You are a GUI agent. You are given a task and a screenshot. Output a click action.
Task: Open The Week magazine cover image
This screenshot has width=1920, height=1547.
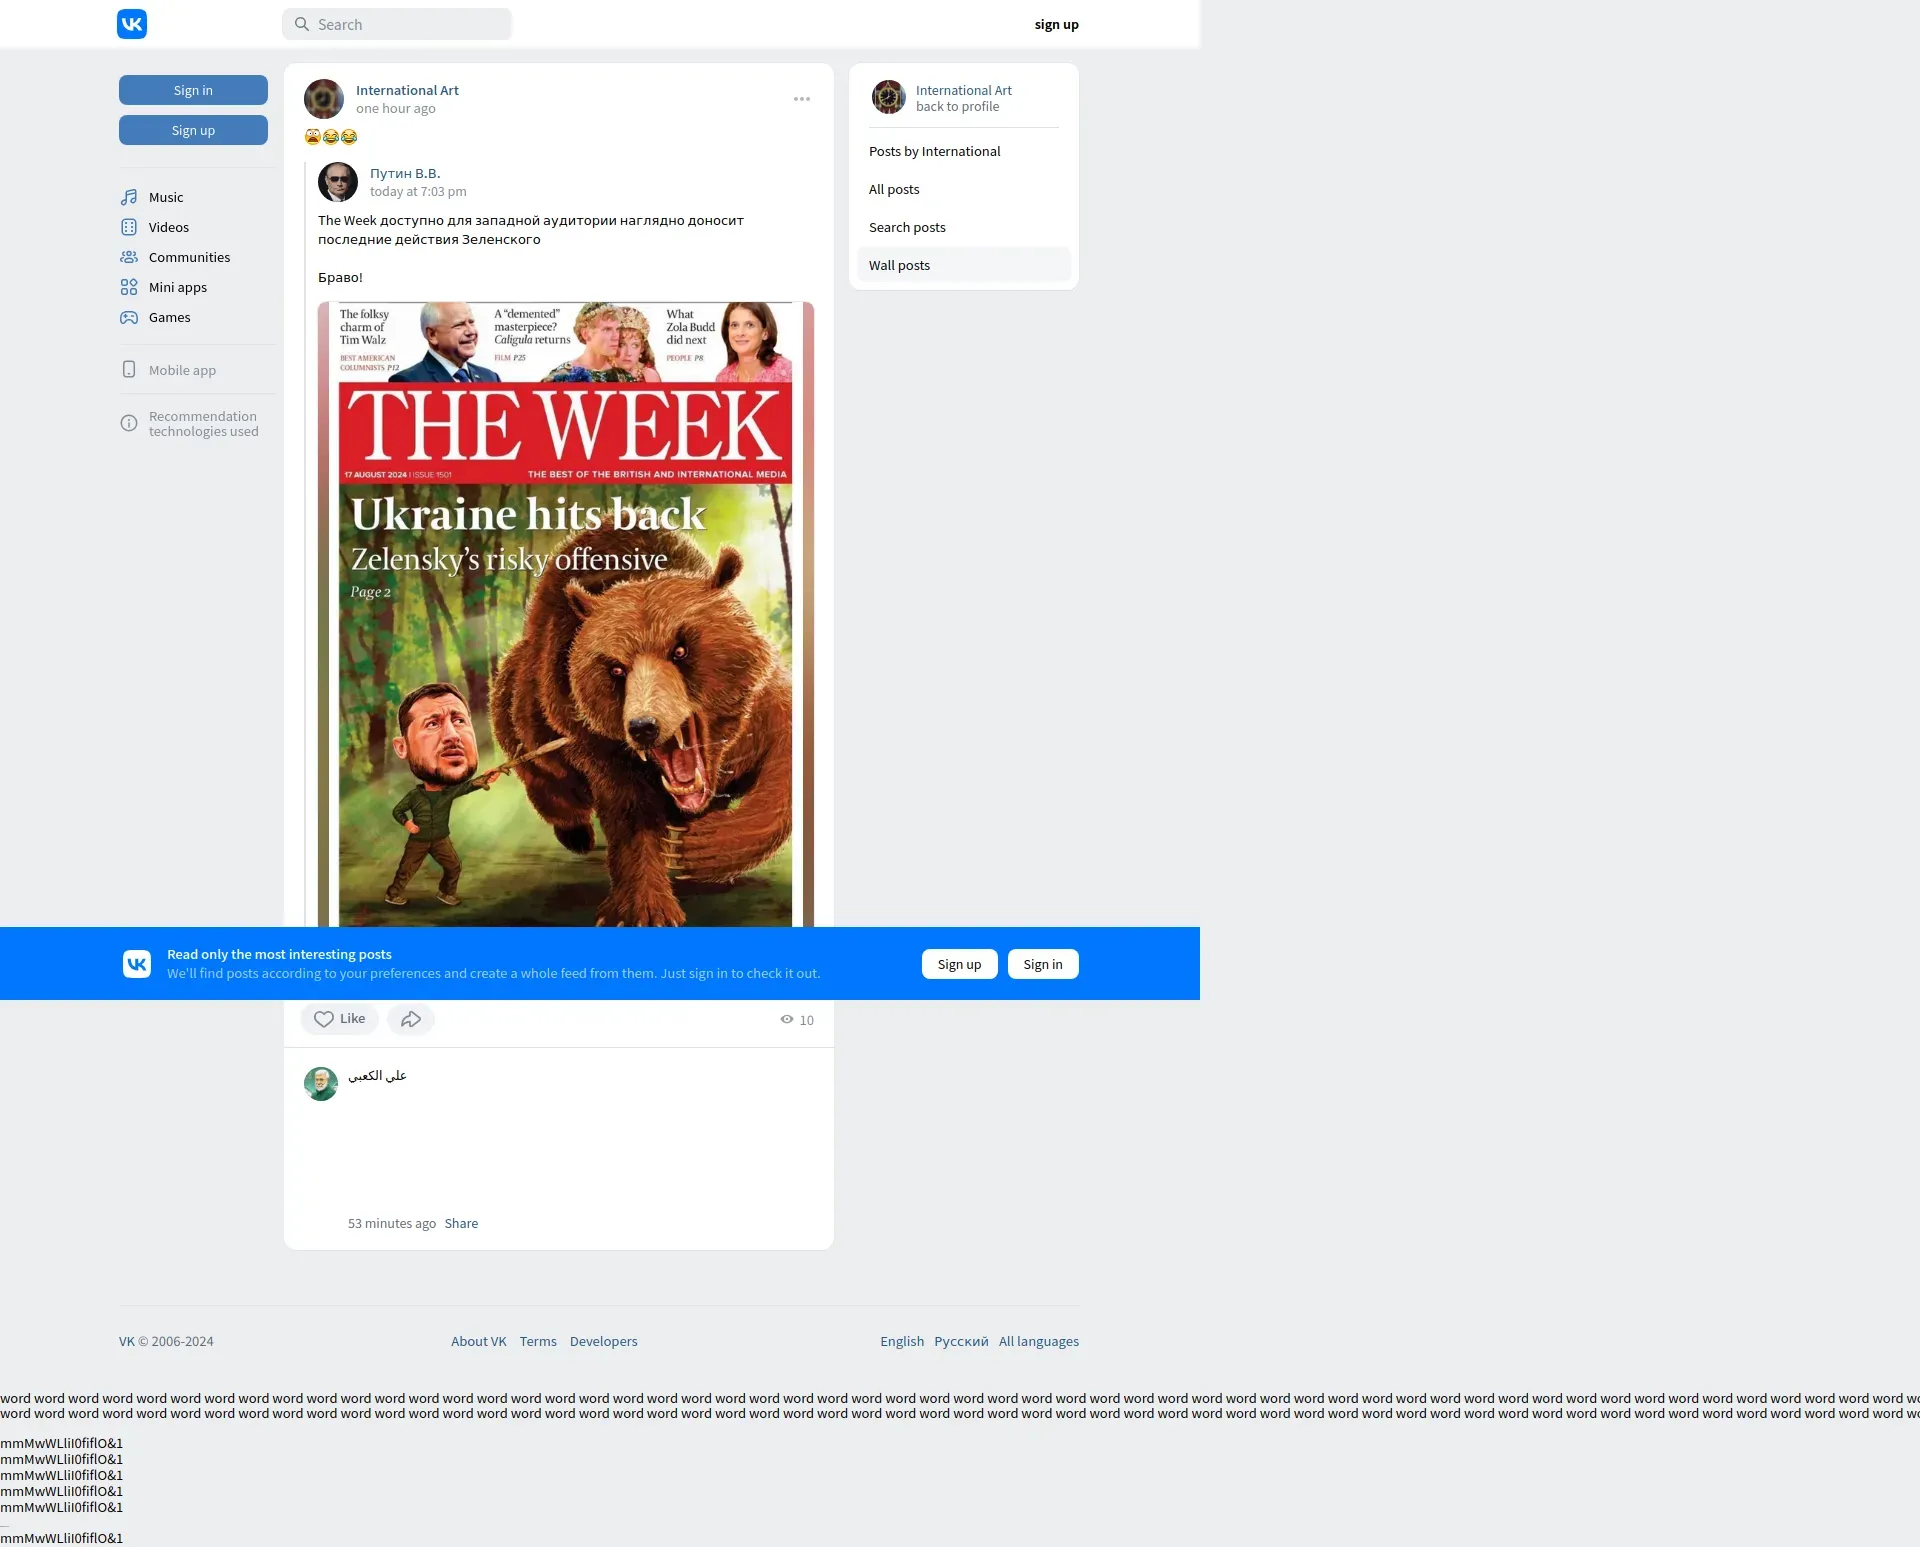pos(566,614)
